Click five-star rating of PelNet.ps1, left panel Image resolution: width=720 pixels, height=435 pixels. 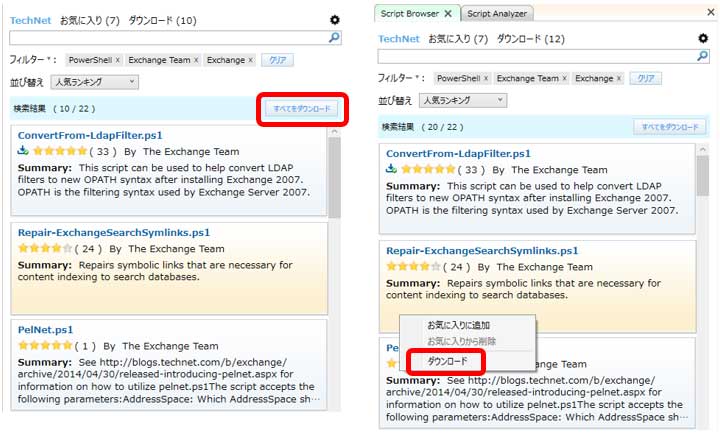(45, 345)
